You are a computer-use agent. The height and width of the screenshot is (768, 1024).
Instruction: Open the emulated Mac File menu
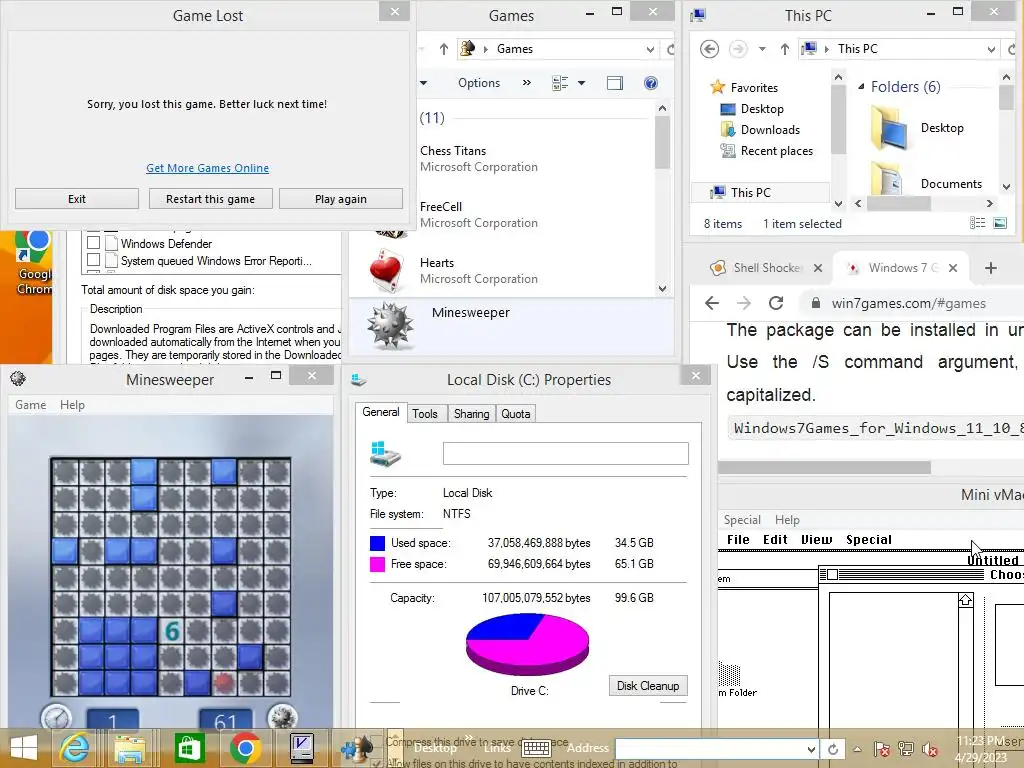[738, 539]
